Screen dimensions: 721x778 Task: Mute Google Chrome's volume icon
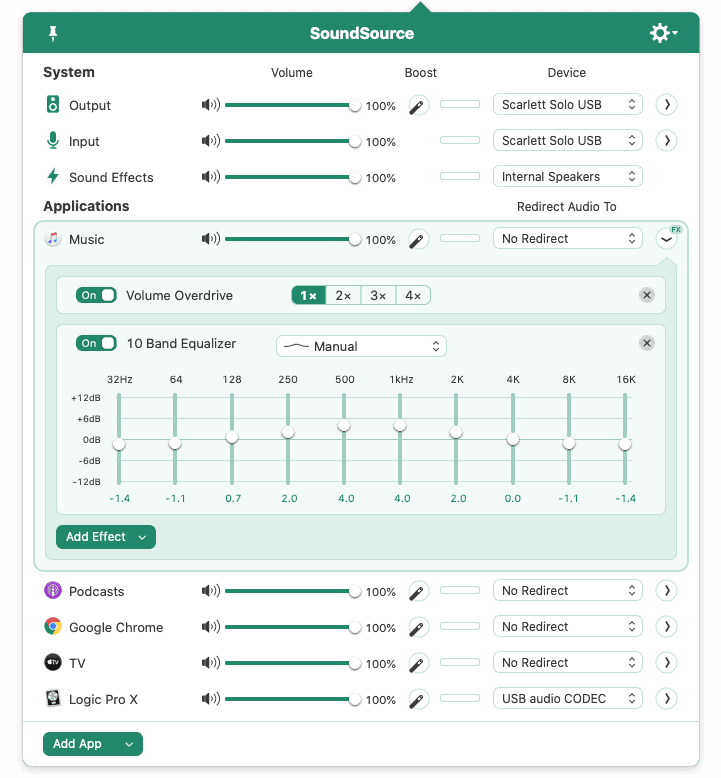210,627
